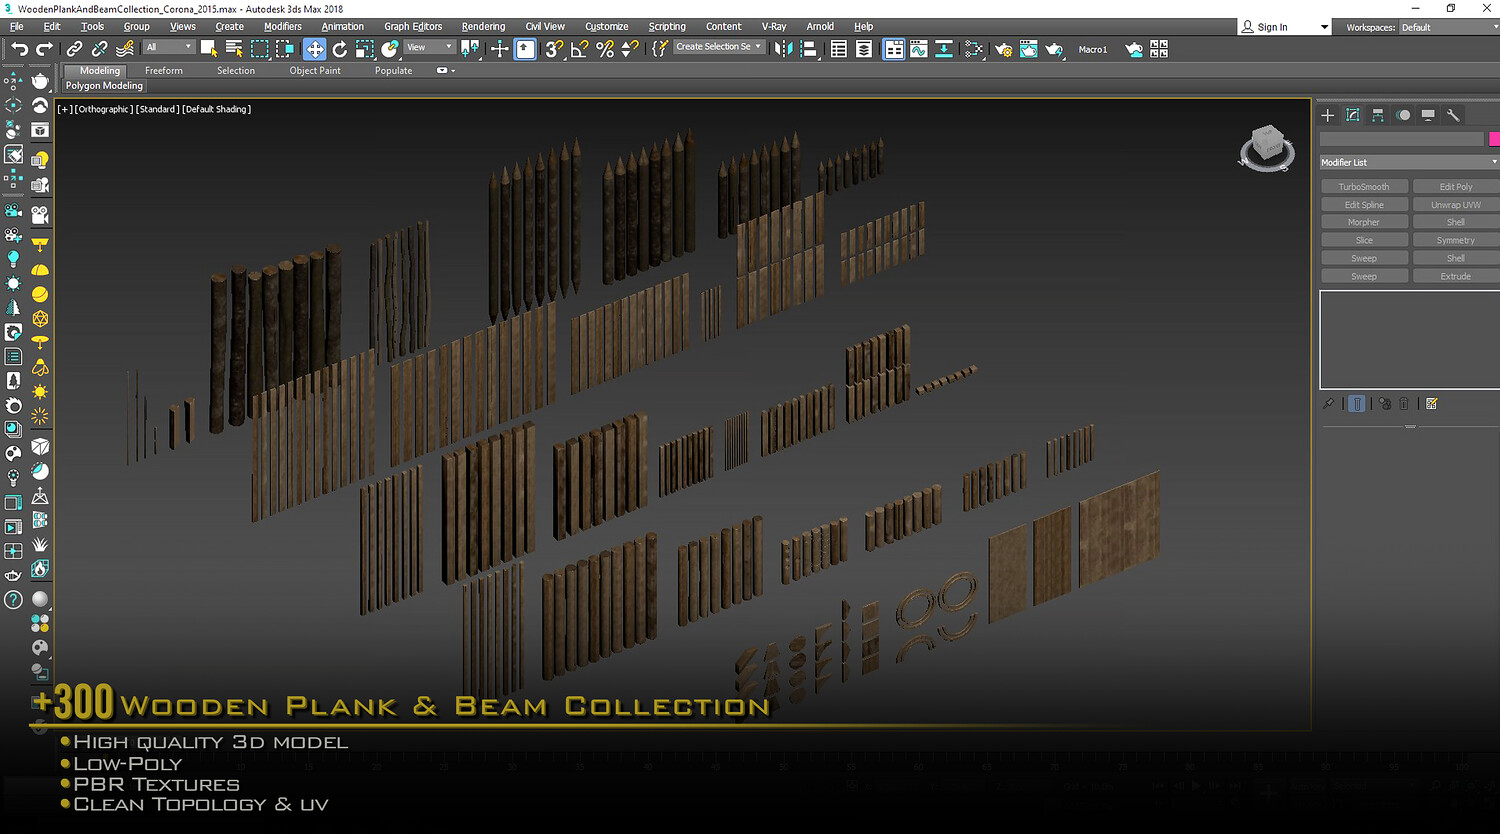Screen dimensions: 1500x834
Task: Toggle the 3D Snaps button
Action: click(554, 49)
